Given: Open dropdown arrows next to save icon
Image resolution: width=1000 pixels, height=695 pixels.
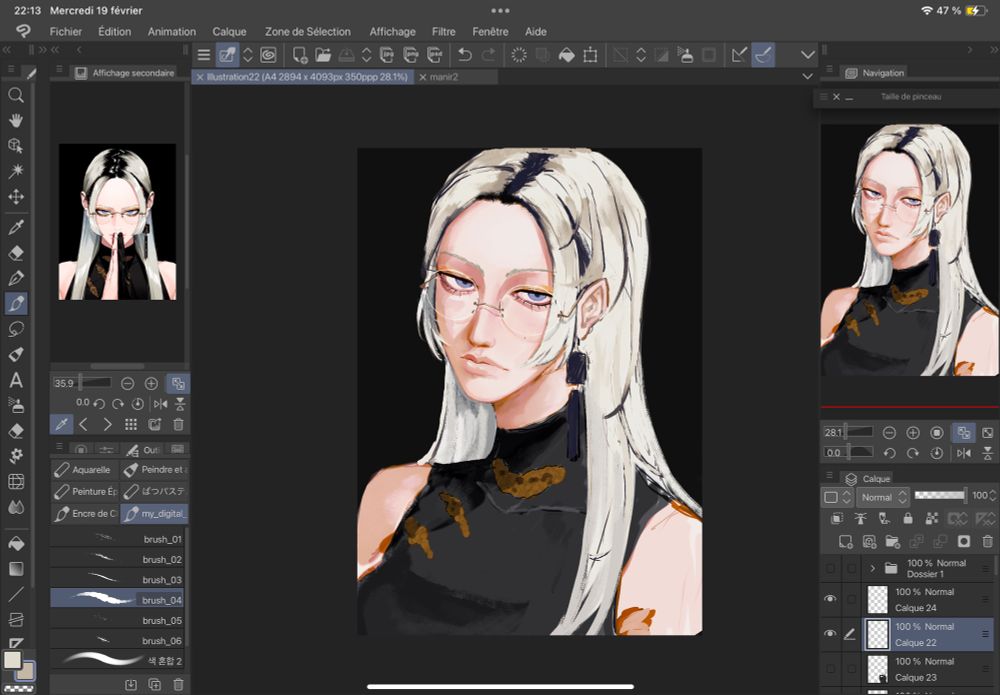Looking at the screenshot, I should pyautogui.click(x=367, y=55).
